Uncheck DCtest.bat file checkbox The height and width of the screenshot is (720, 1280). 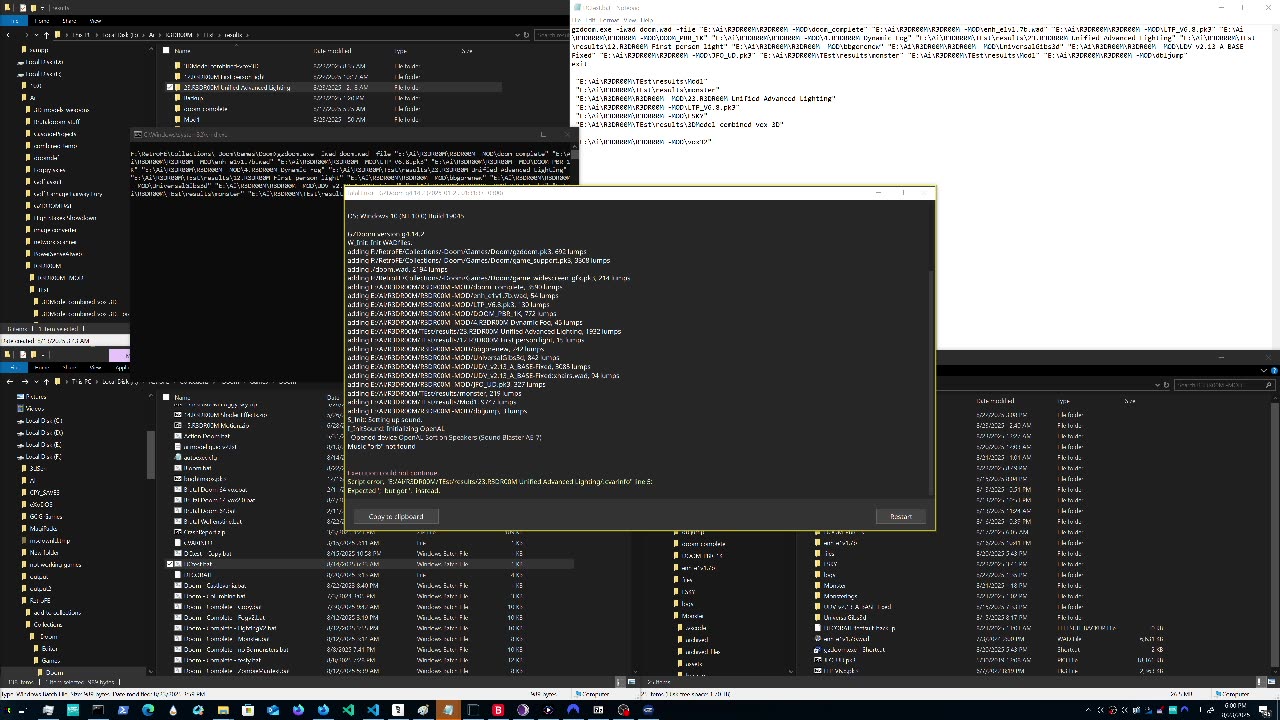170,564
